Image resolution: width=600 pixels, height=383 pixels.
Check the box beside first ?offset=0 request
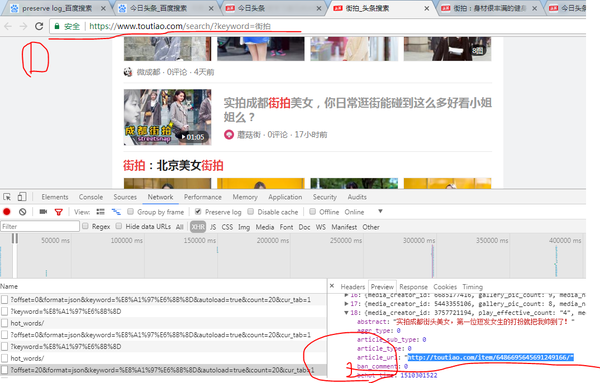(4, 300)
